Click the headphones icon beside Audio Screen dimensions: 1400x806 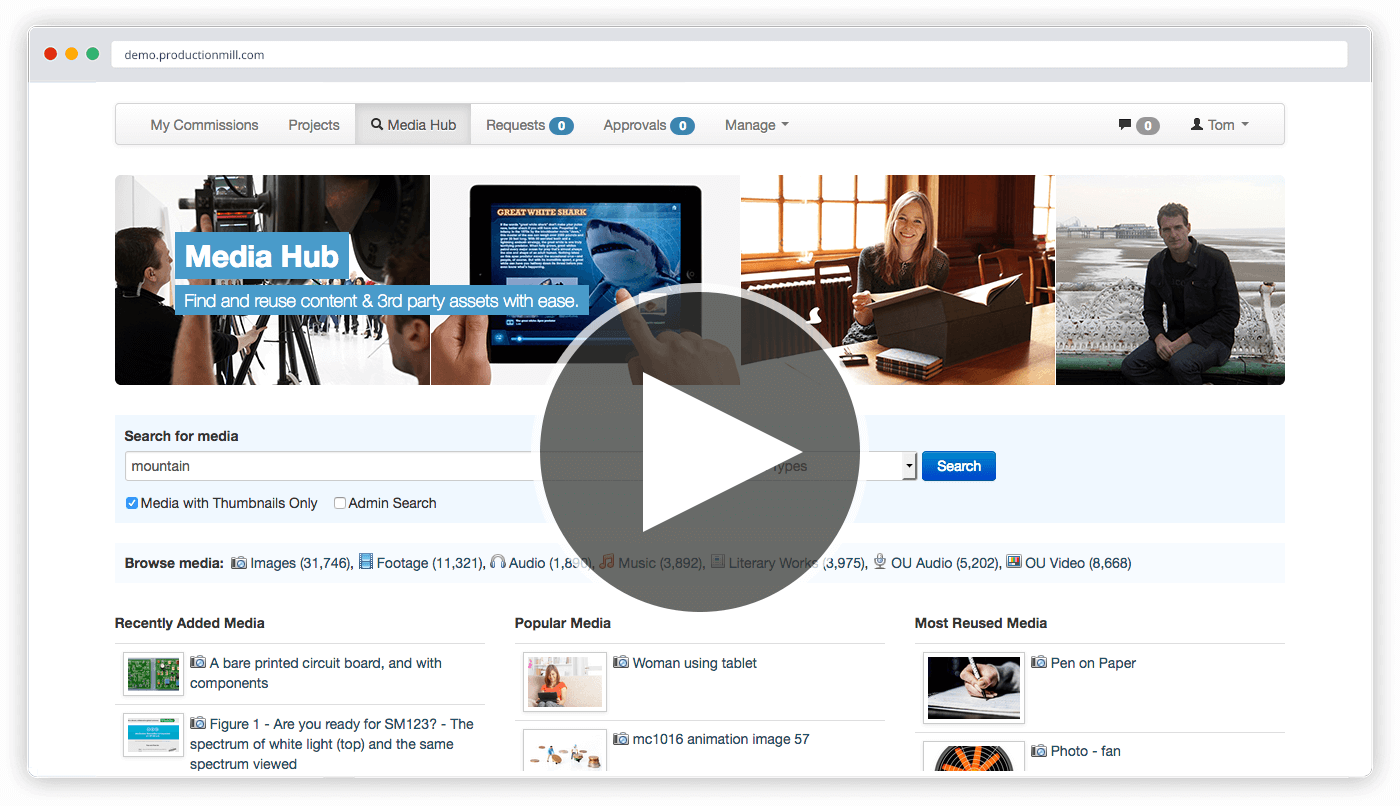tap(497, 563)
